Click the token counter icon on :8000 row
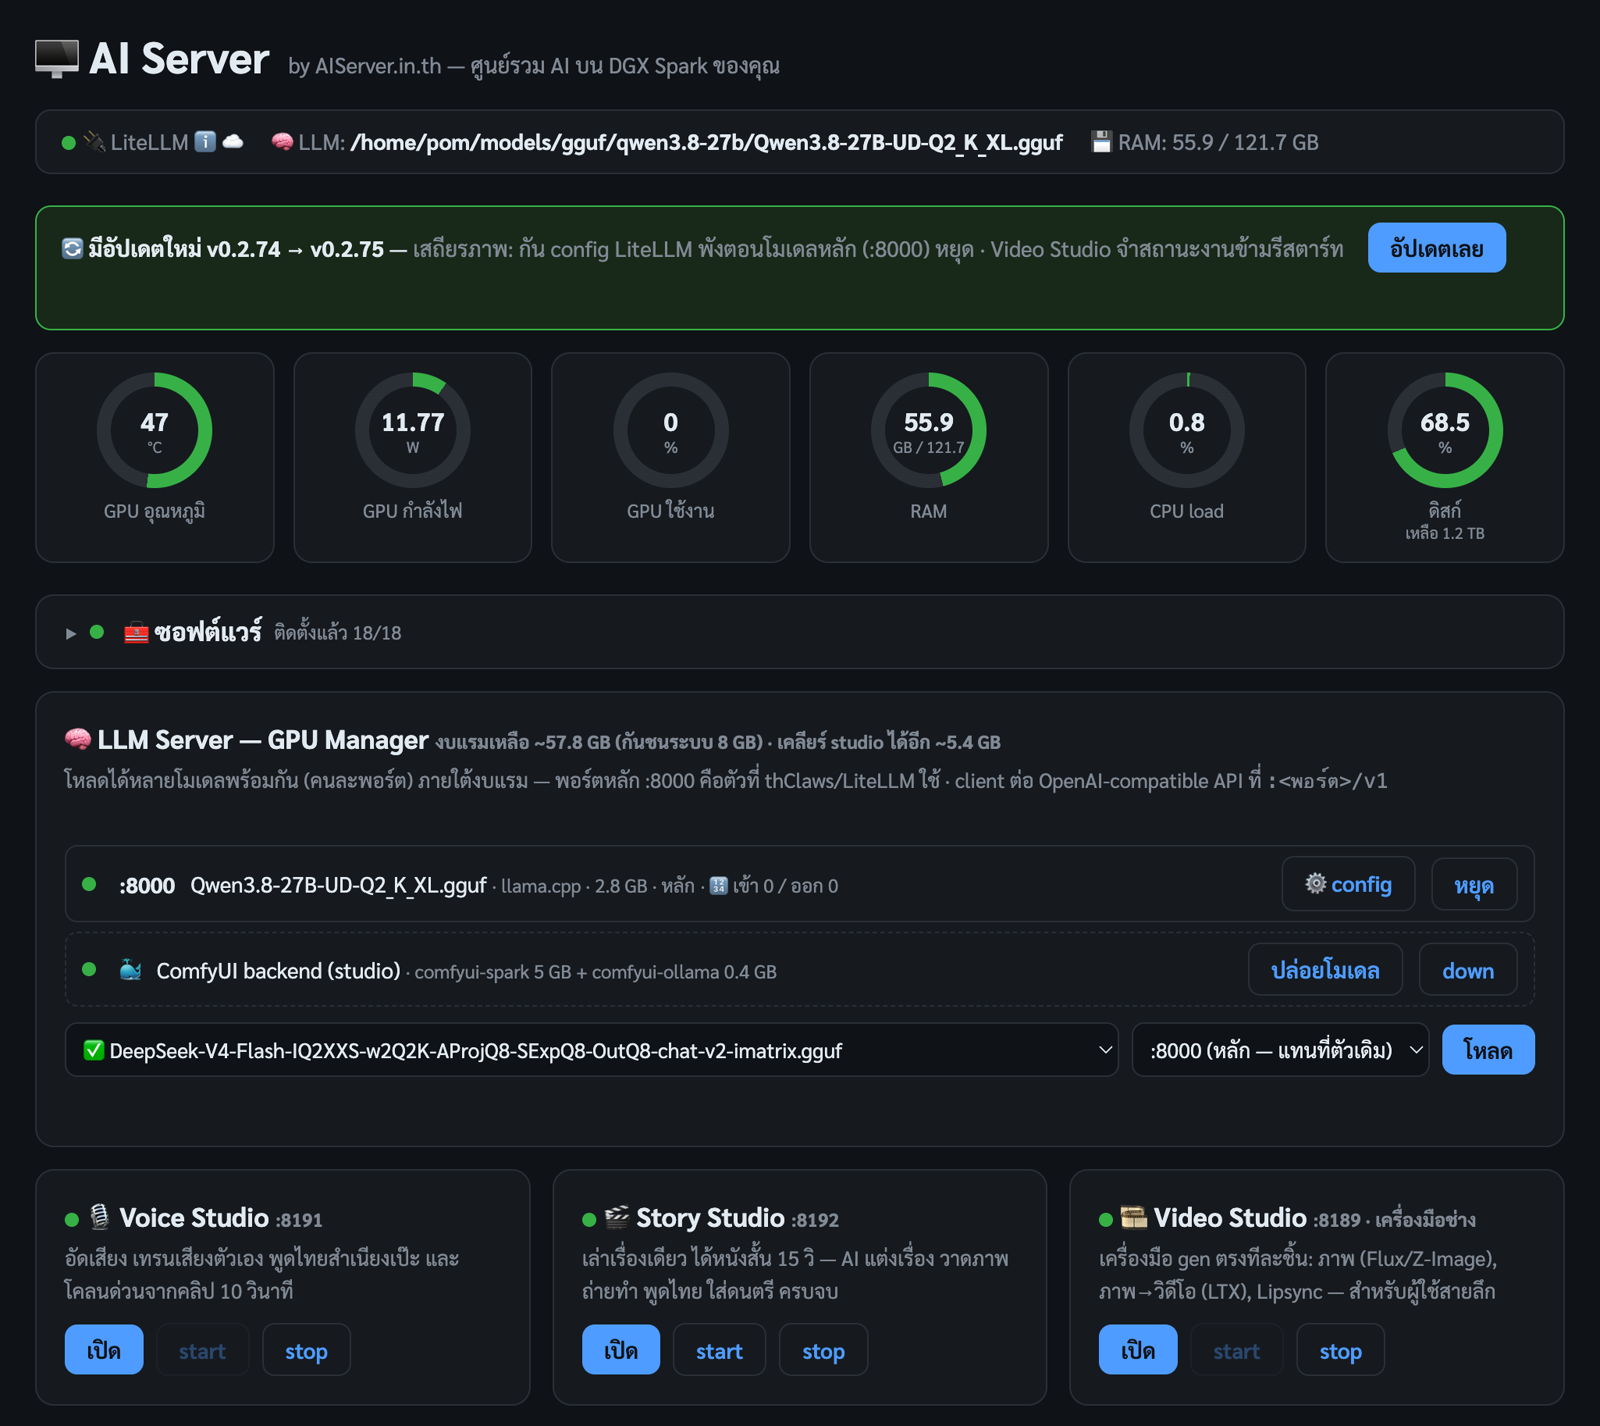This screenshot has height=1426, width=1600. click(x=718, y=885)
